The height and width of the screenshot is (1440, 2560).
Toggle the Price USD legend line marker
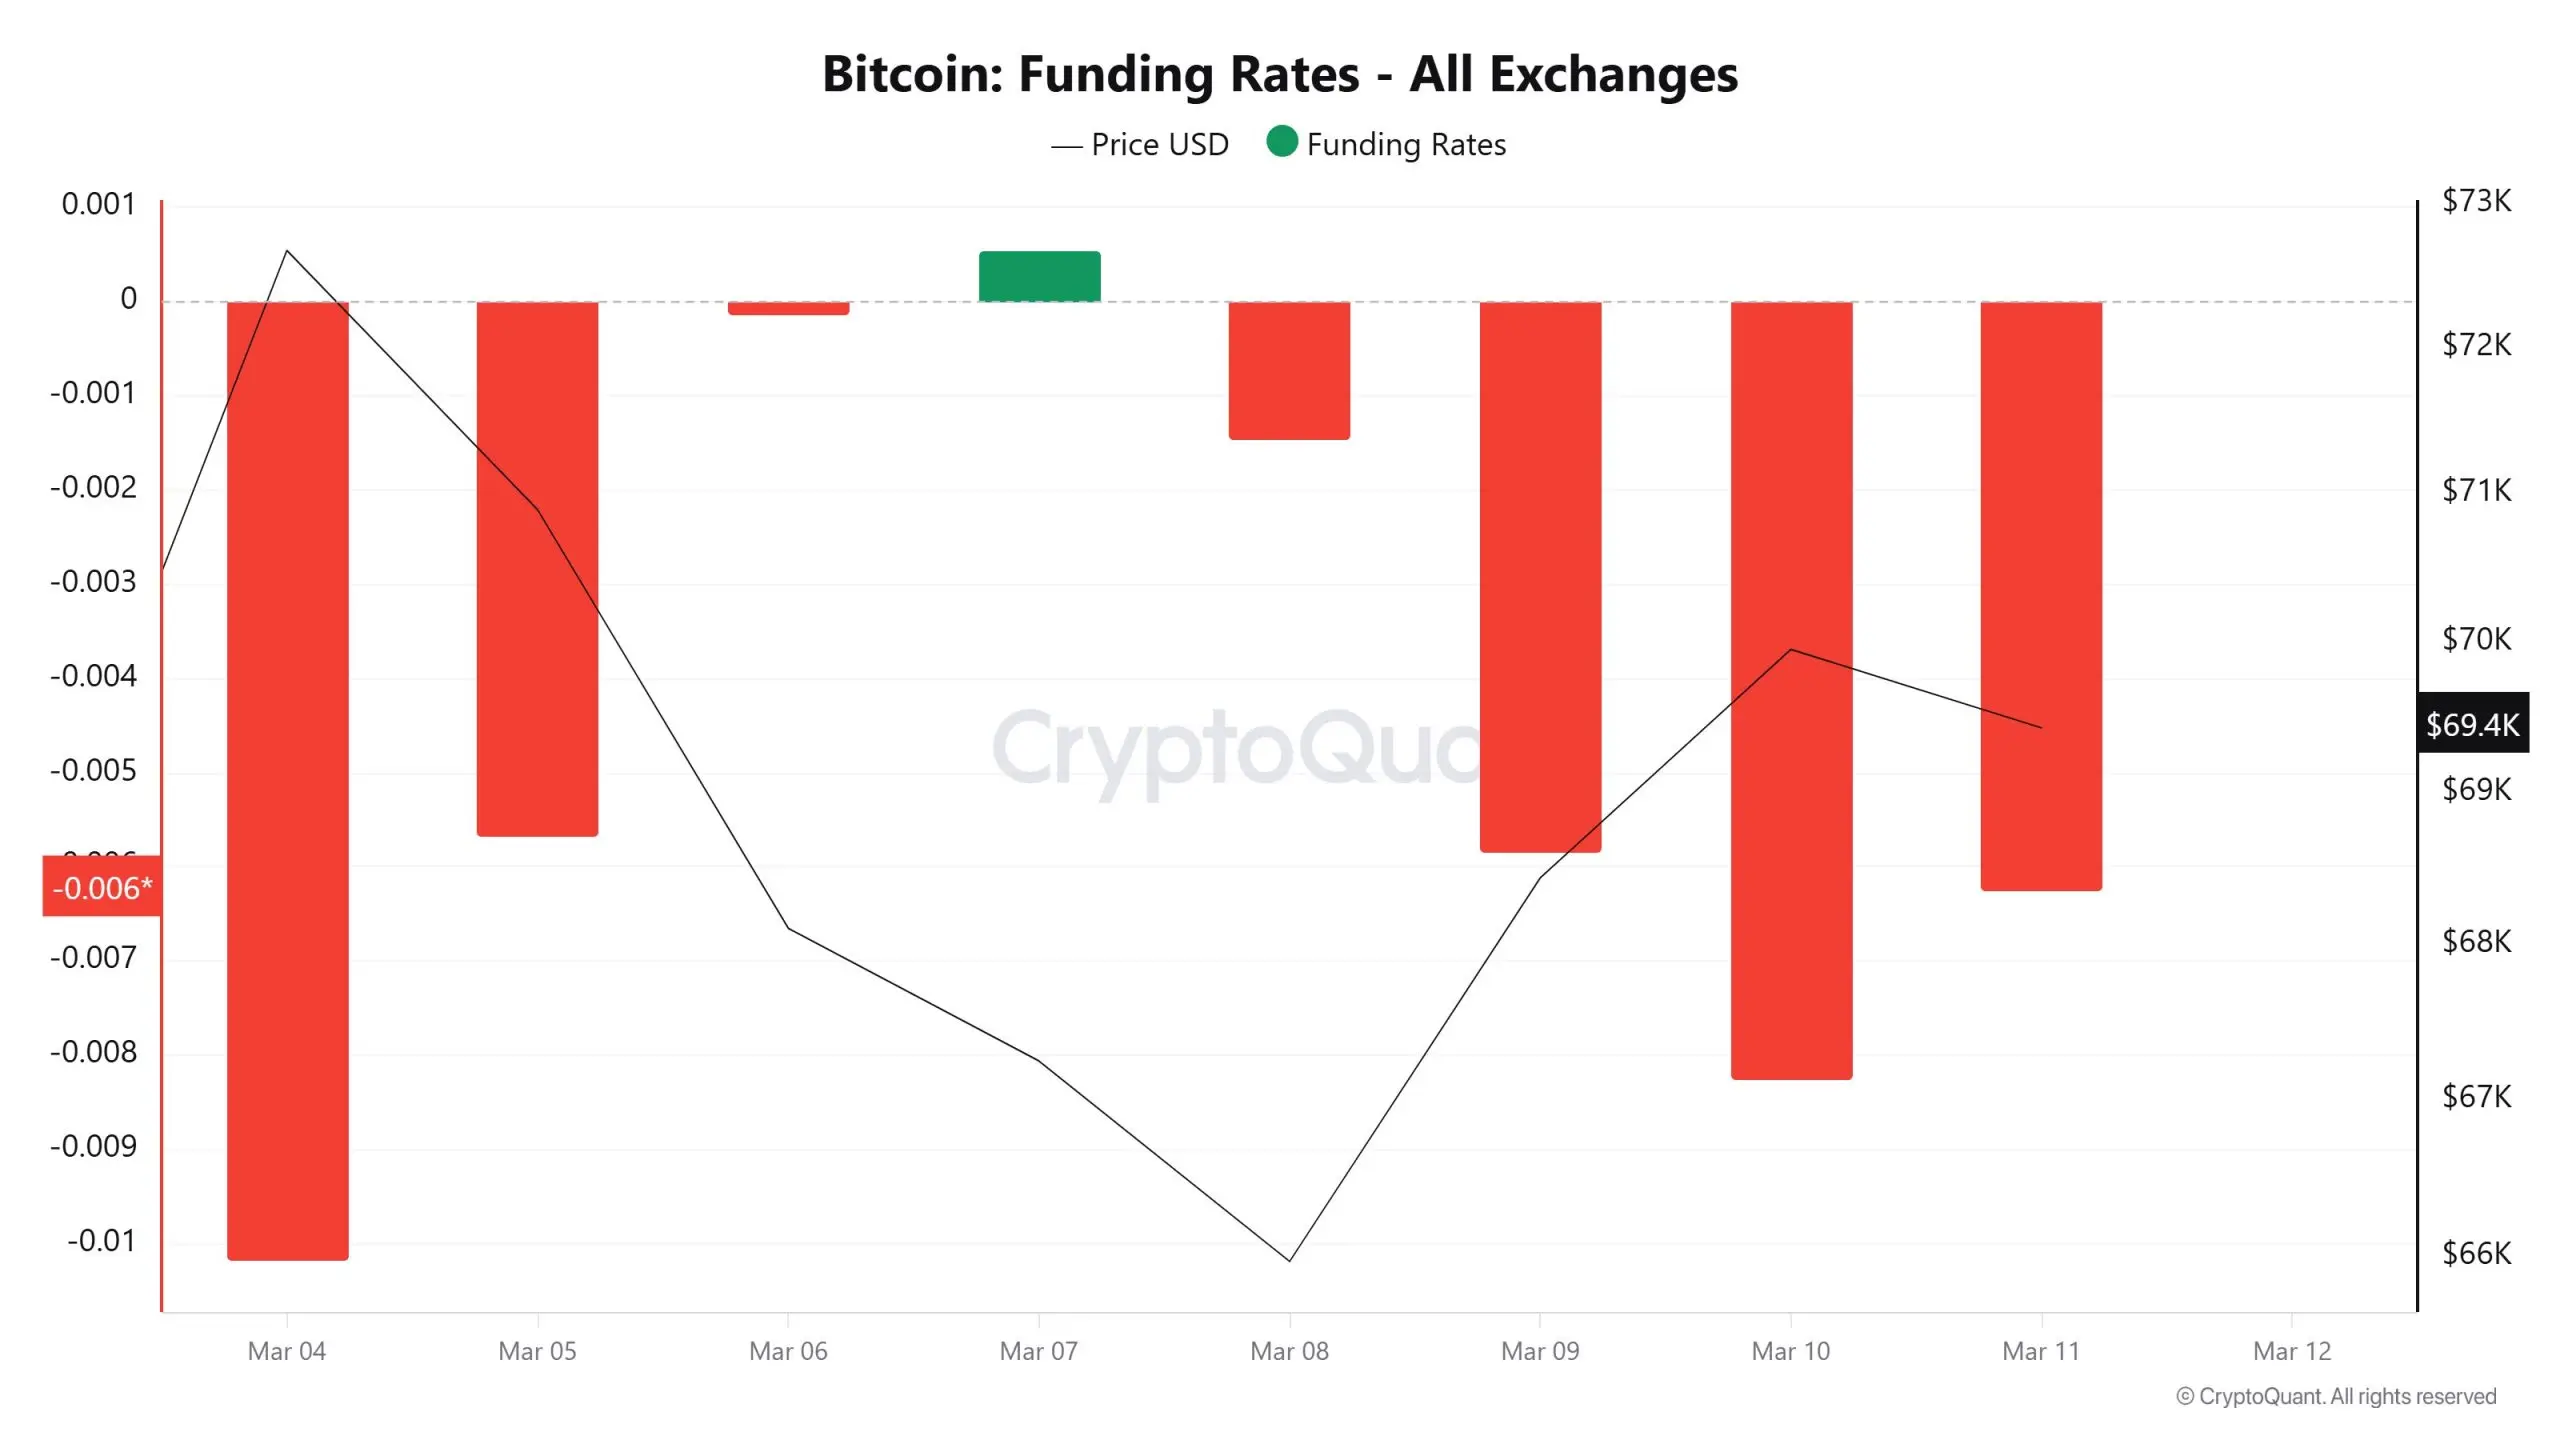click(x=1066, y=146)
